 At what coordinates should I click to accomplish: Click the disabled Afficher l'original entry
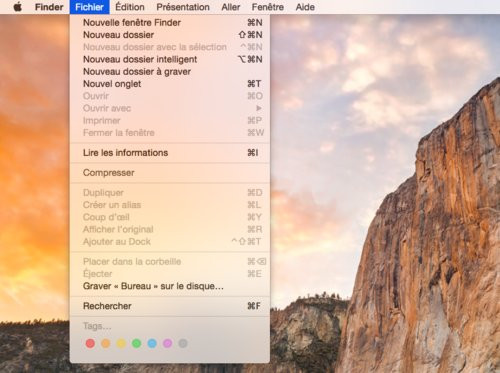click(x=170, y=229)
